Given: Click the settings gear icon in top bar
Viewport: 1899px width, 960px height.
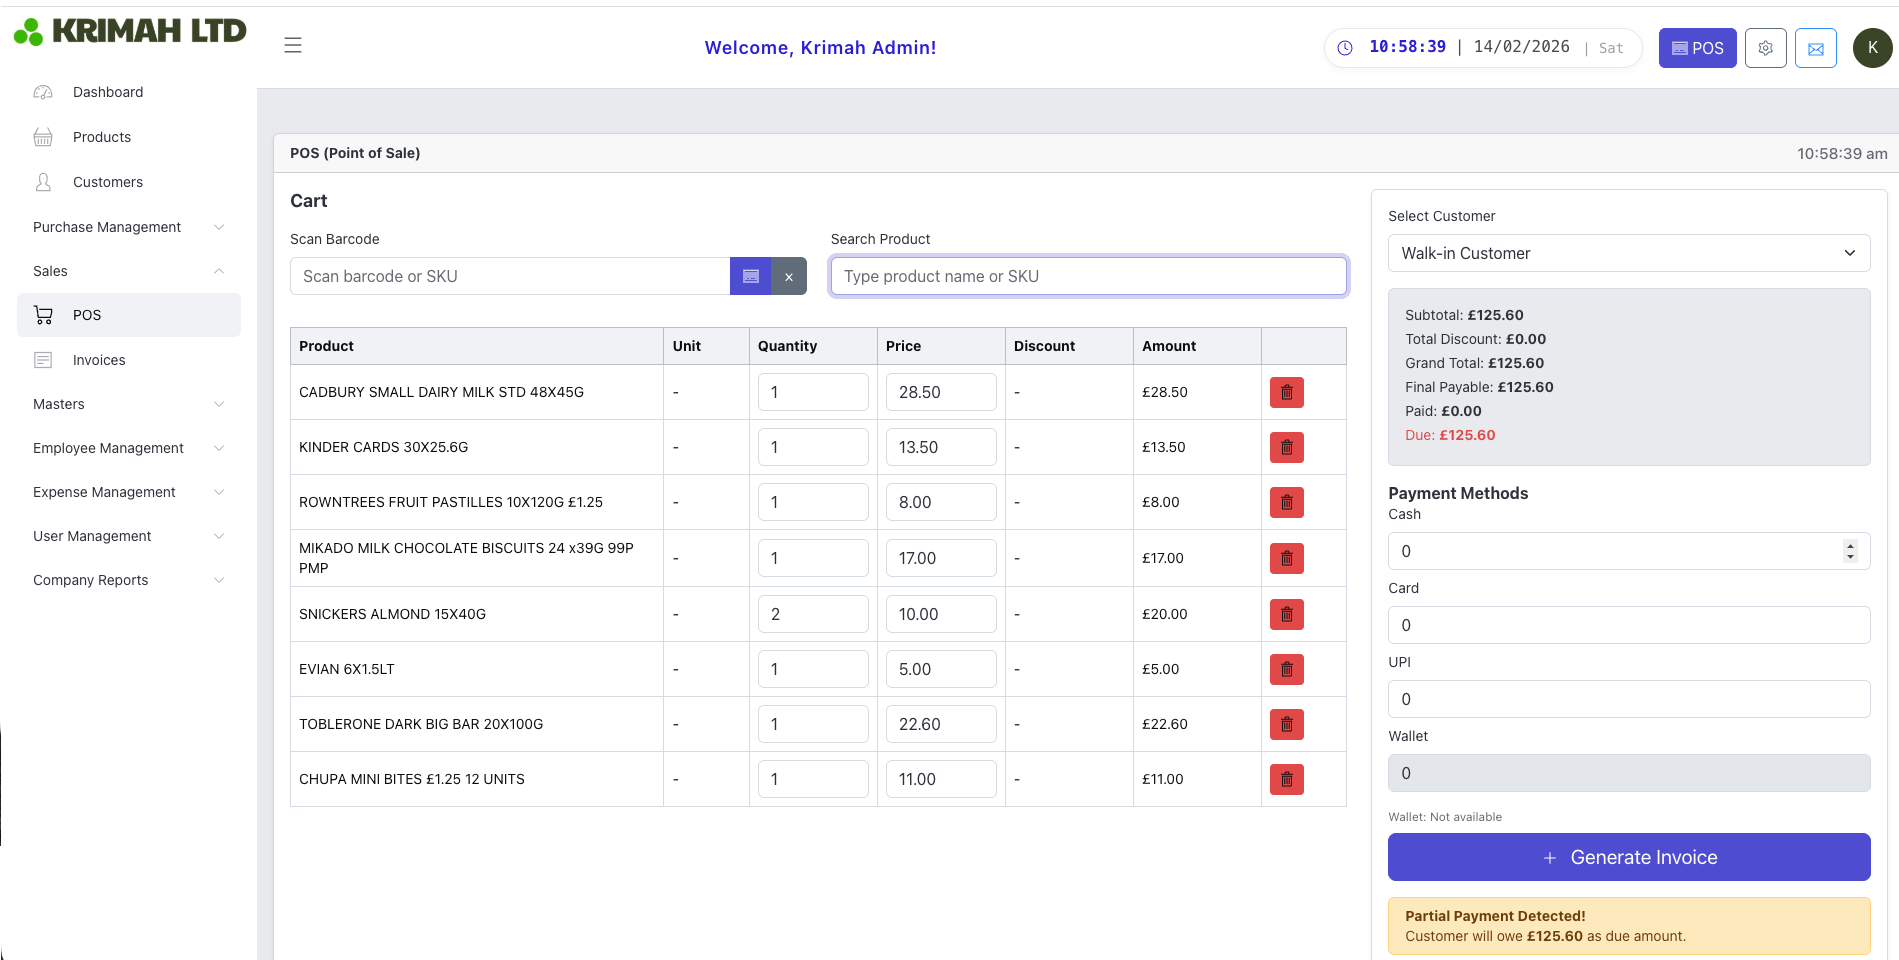Looking at the screenshot, I should point(1765,47).
